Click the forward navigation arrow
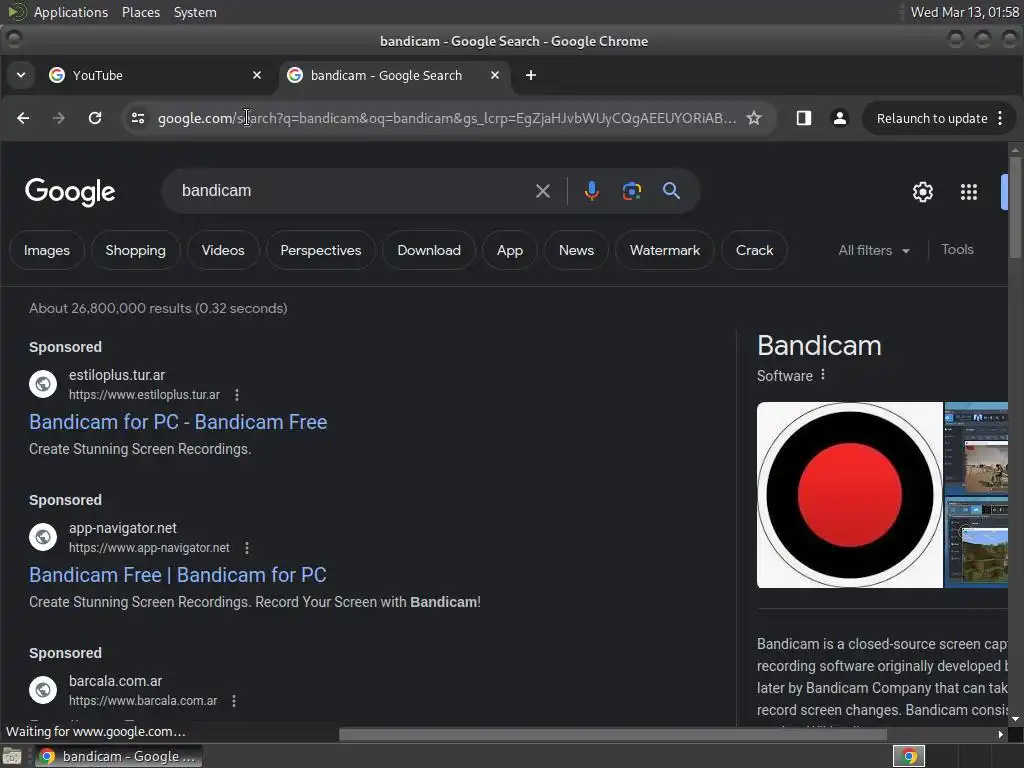This screenshot has width=1024, height=768. [x=59, y=118]
